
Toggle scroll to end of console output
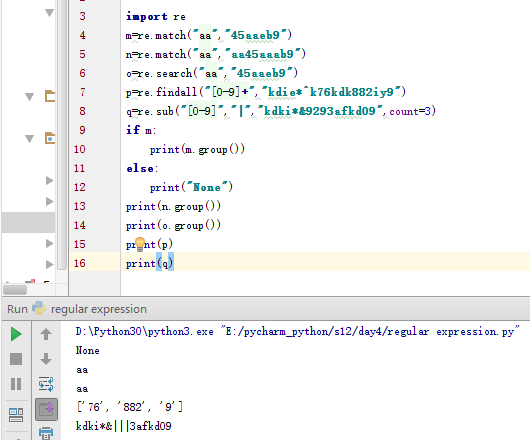46,410
